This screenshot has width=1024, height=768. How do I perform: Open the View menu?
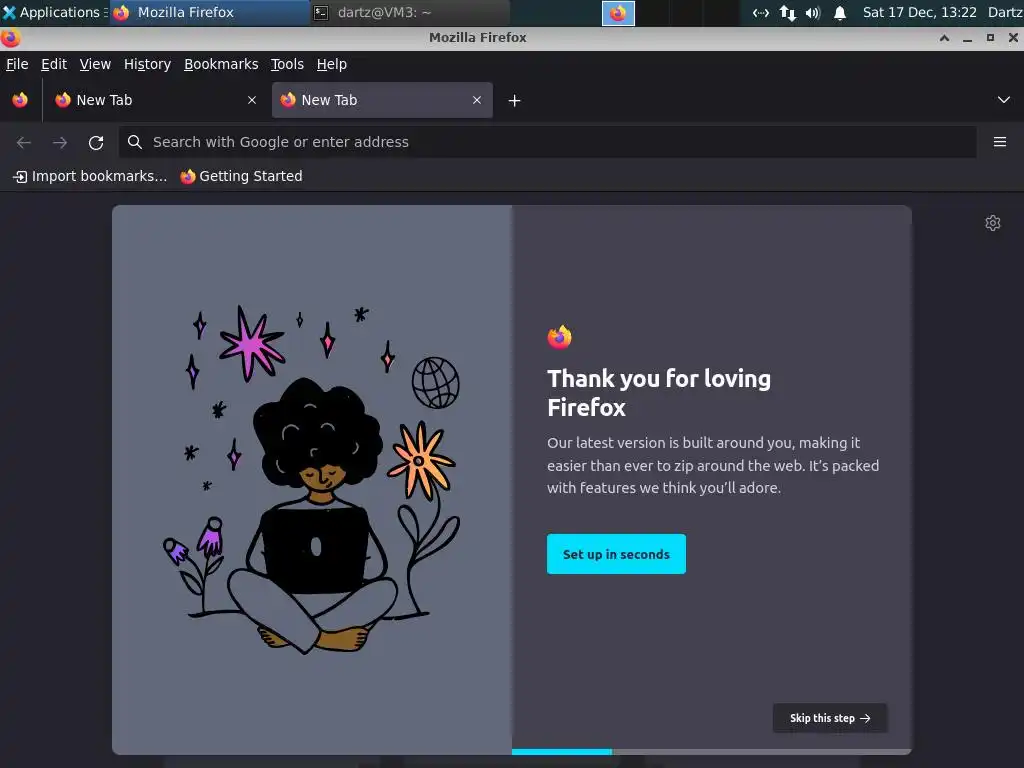point(95,64)
